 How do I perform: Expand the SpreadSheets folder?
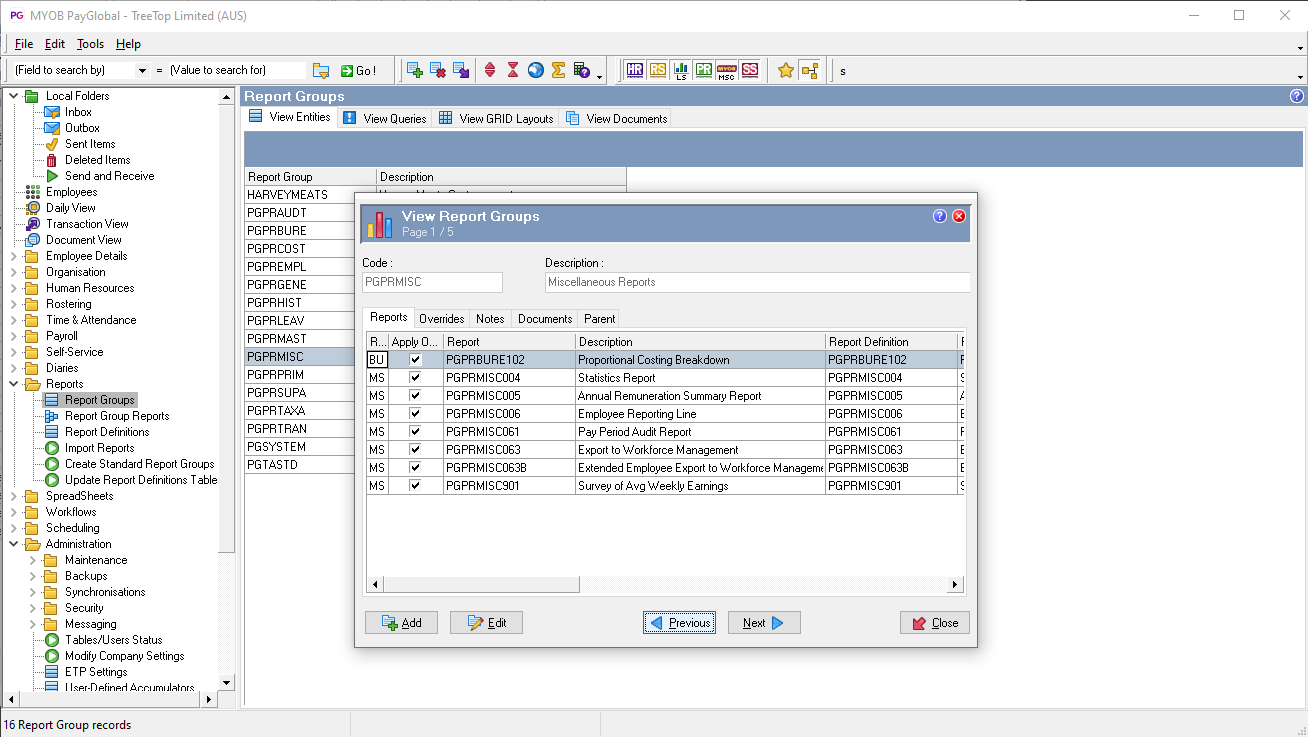pyautogui.click(x=14, y=496)
